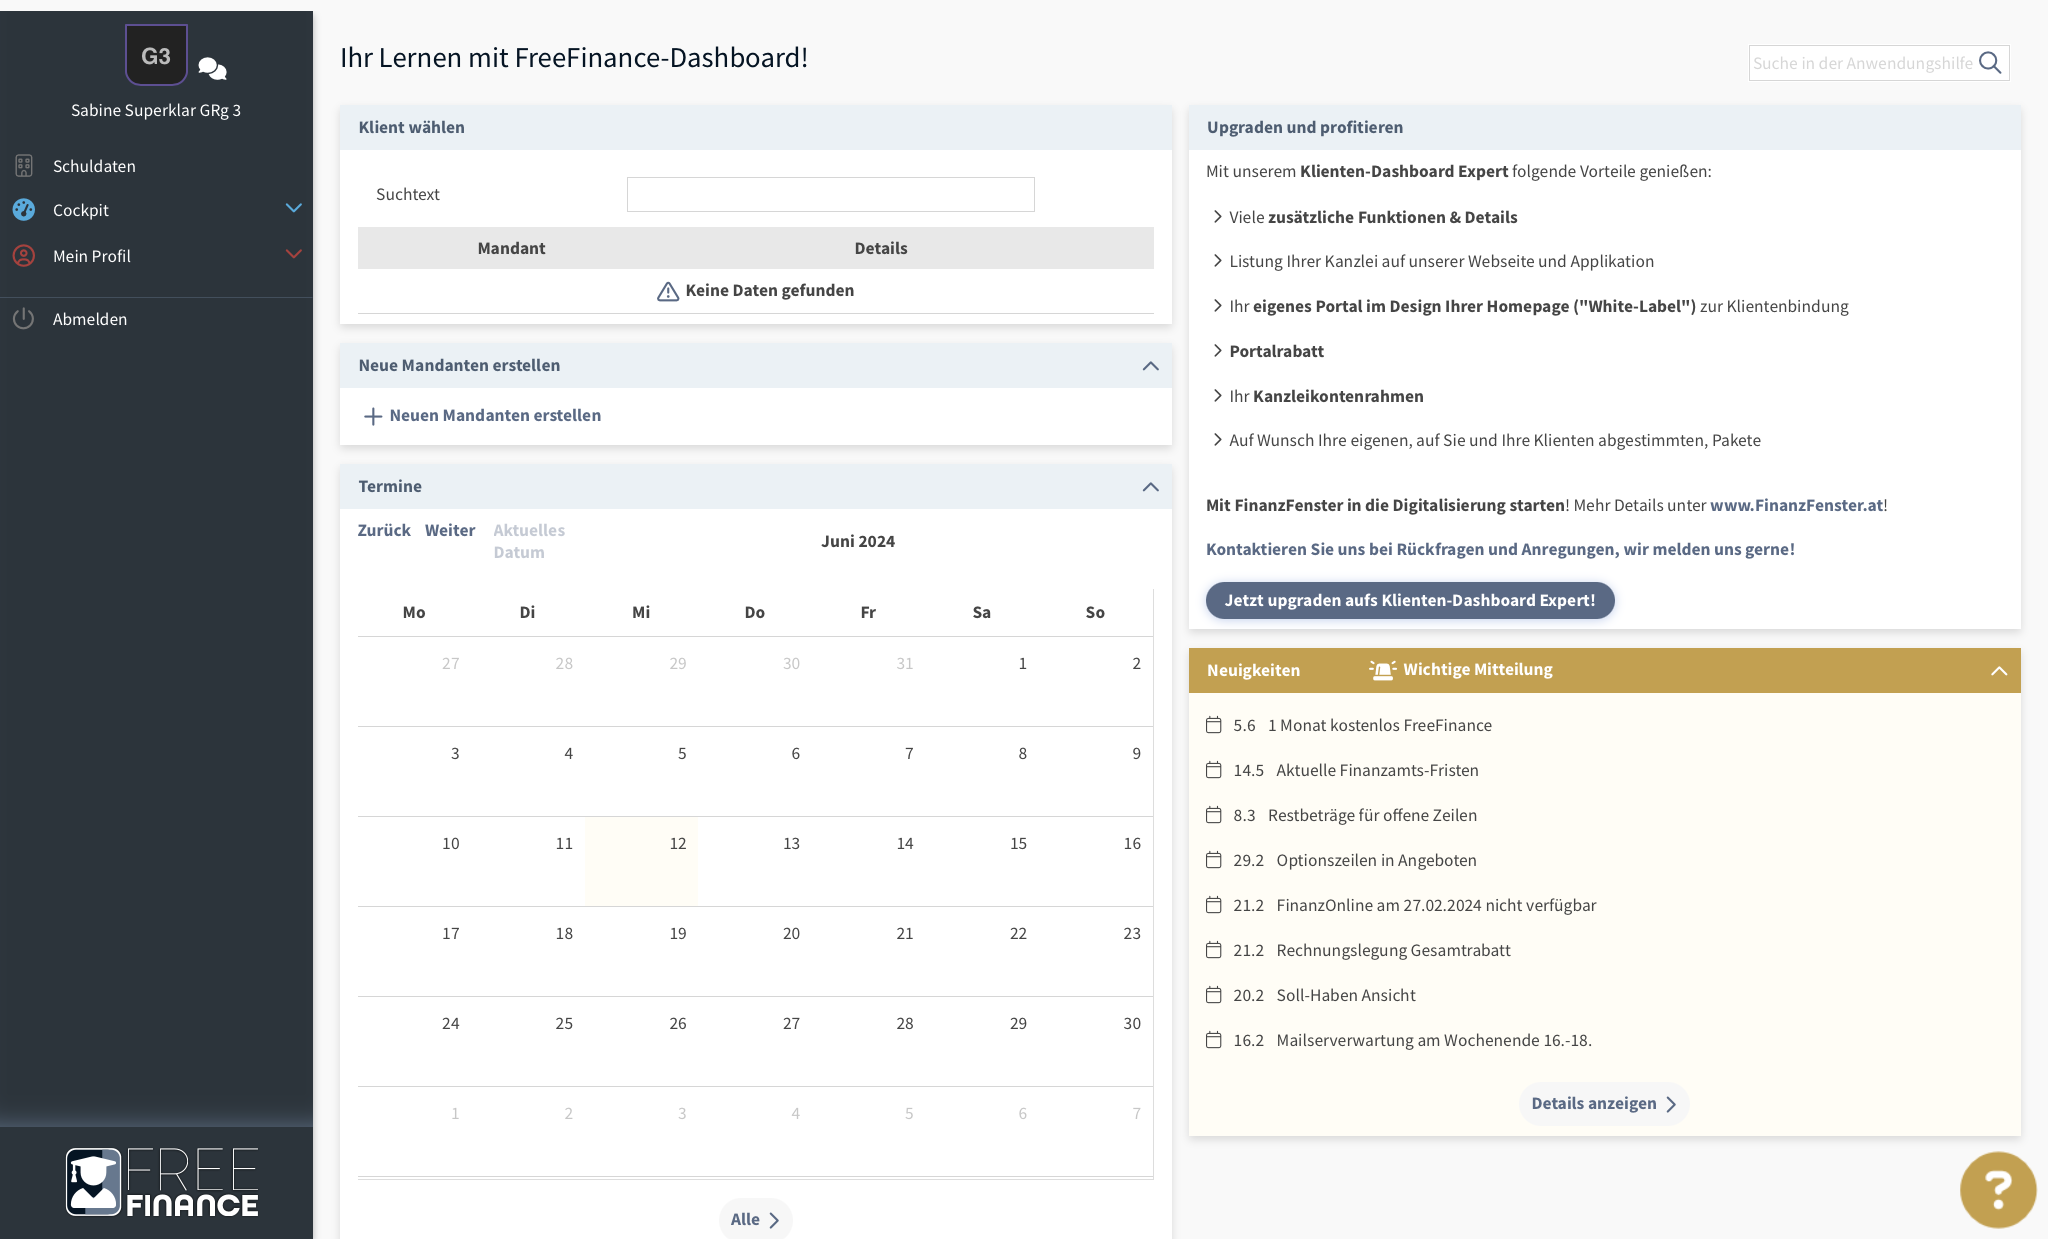Screen dimensions: 2048x1239
Task: Select June 12 in the calendar
Action: tap(641, 861)
